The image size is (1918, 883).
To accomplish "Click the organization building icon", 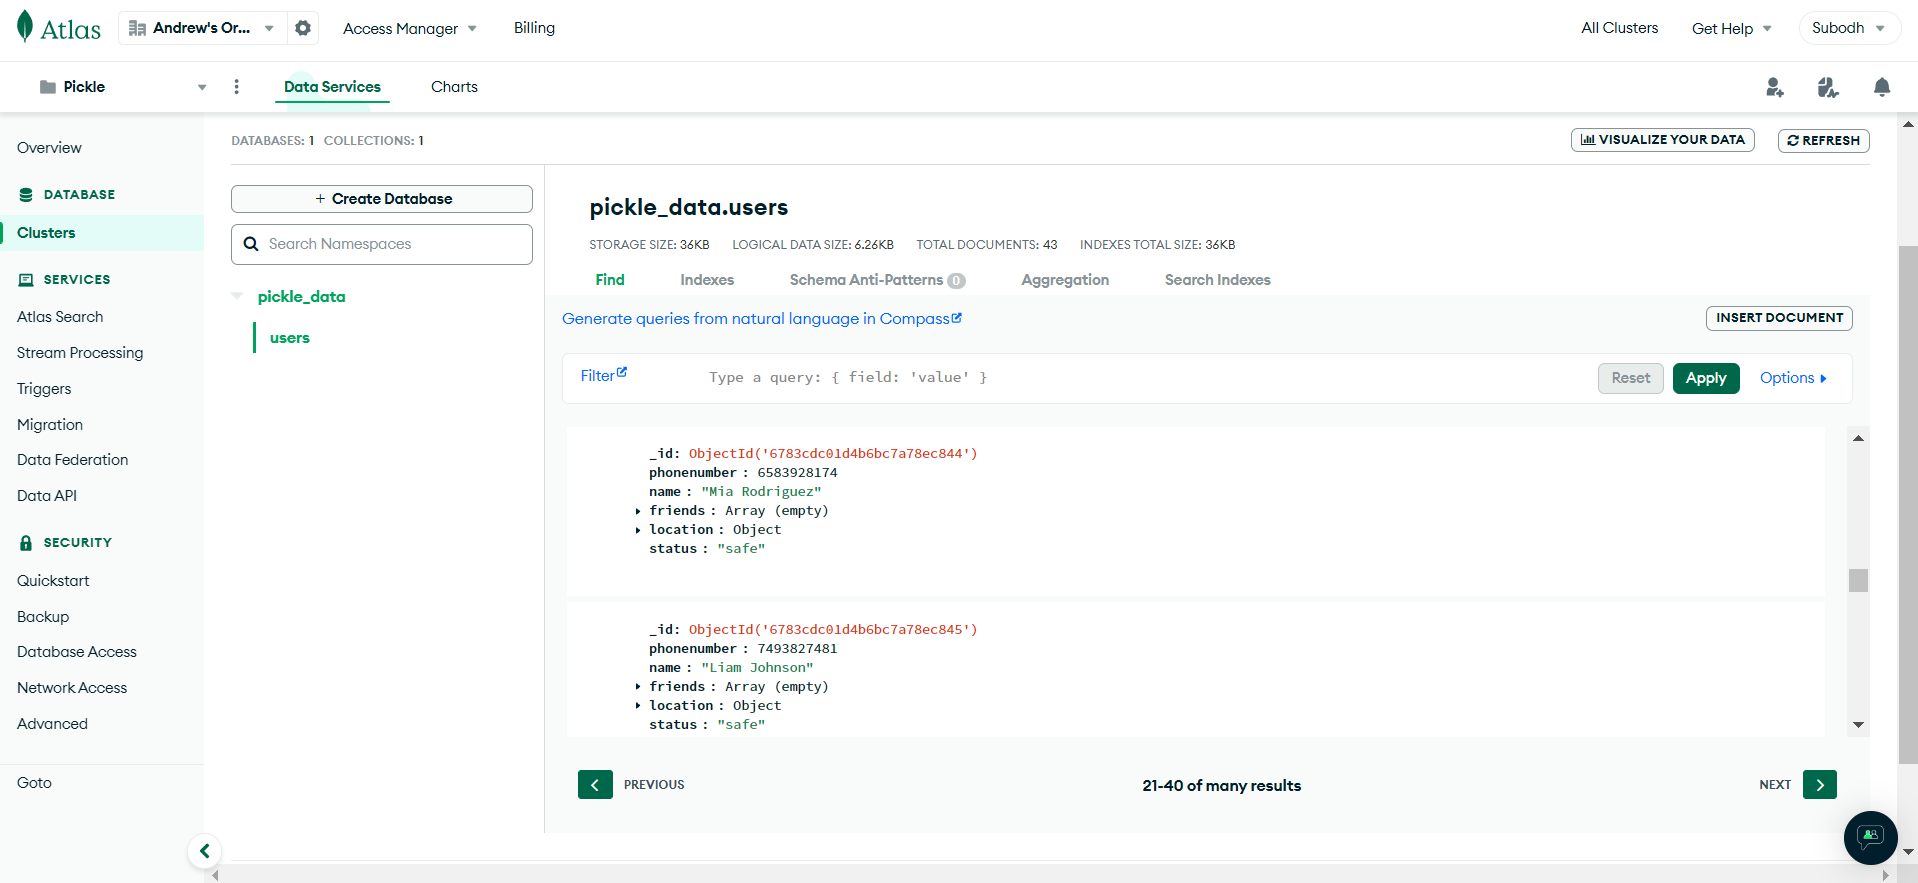I will coord(138,28).
